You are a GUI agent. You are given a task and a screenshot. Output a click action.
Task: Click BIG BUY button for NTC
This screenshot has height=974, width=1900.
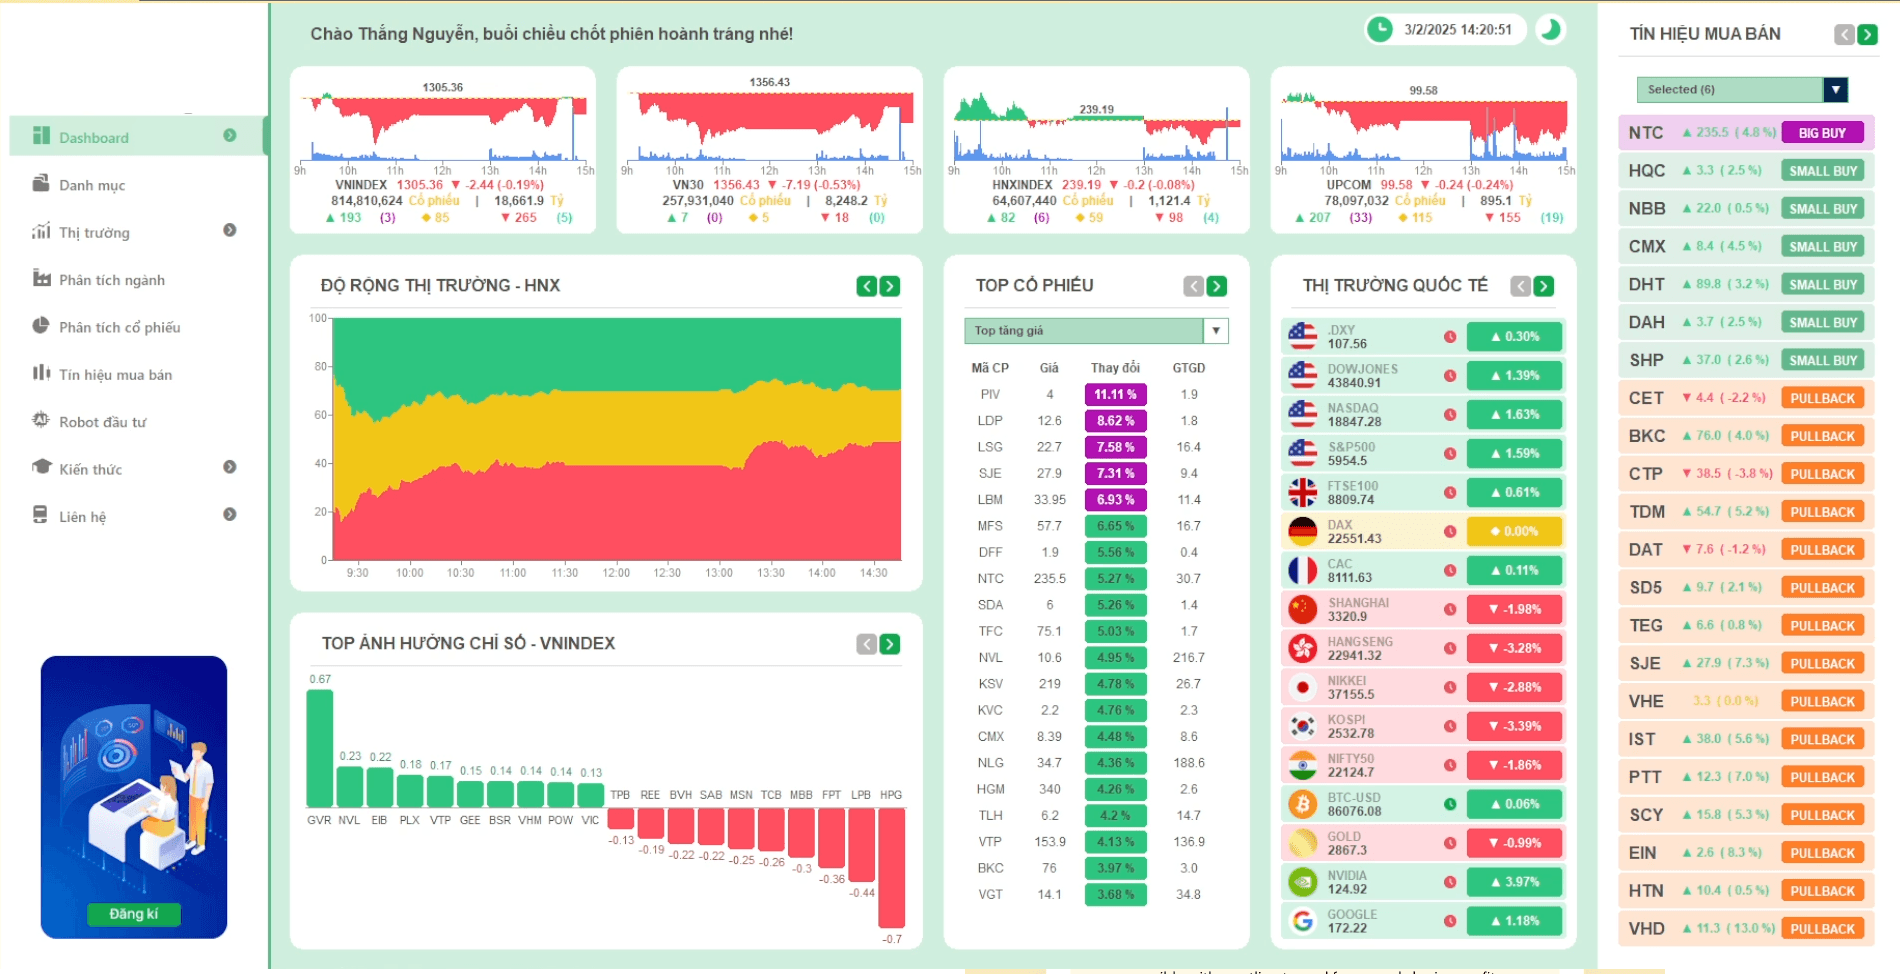(x=1822, y=133)
